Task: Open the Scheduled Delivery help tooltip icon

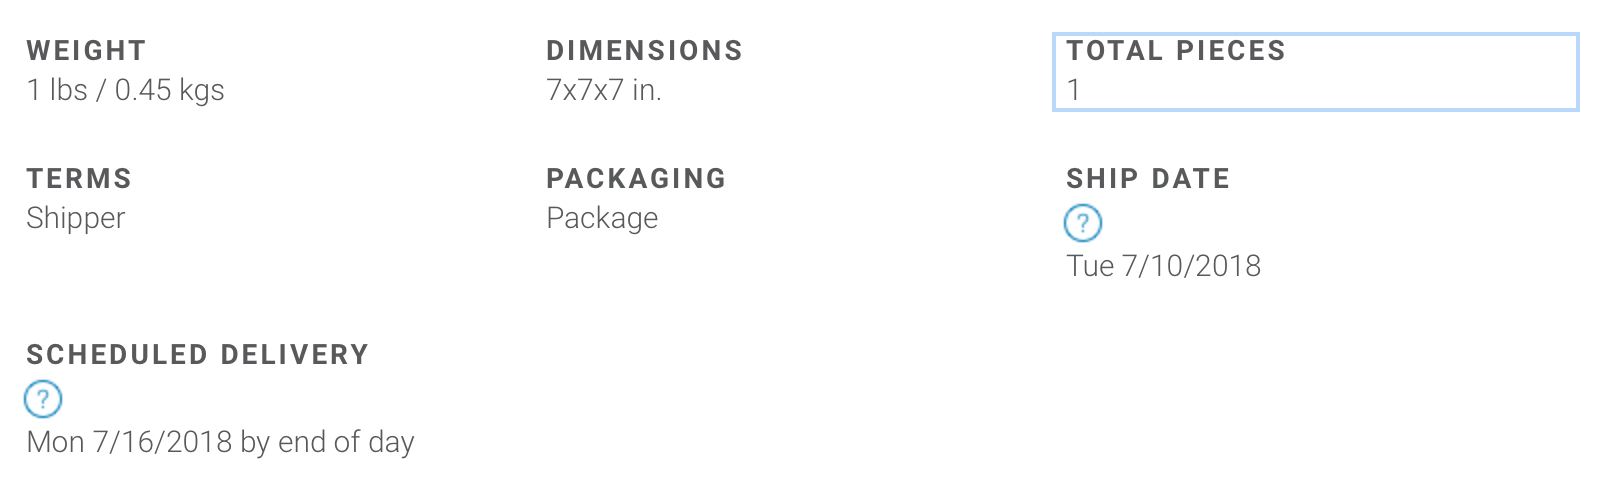Action: [x=43, y=399]
